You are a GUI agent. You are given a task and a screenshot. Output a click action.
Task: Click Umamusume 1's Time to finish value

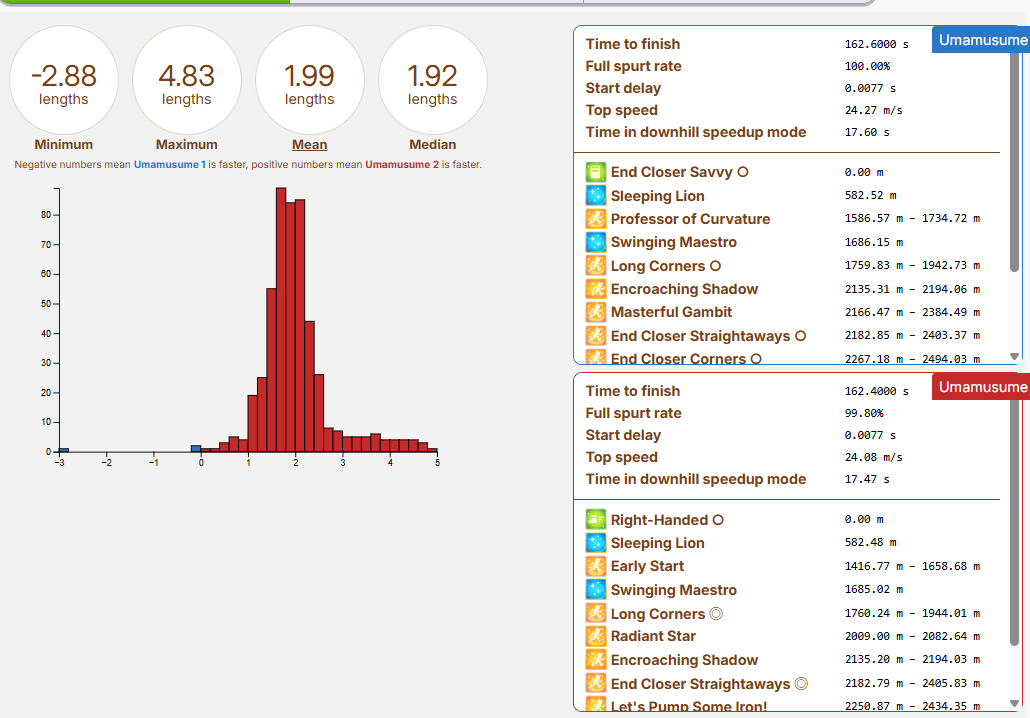pyautogui.click(x=876, y=44)
